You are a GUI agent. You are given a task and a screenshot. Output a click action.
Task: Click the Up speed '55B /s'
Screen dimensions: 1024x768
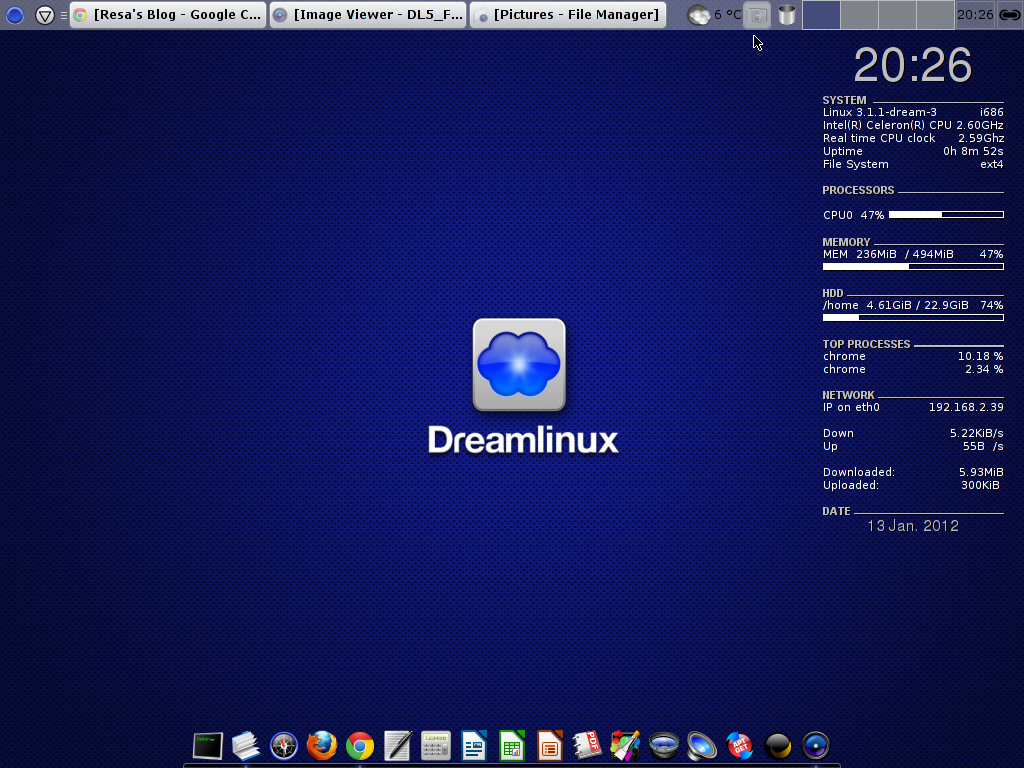pos(983,447)
